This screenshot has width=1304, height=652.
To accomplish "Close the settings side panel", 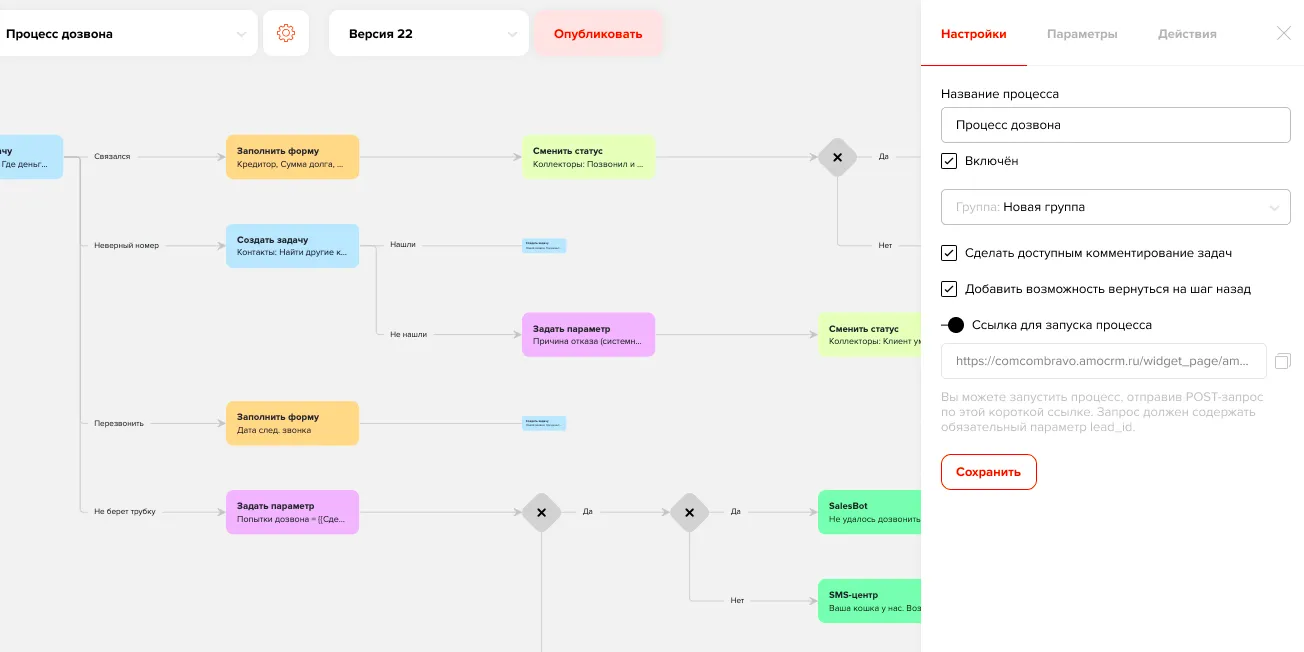I will tap(1284, 33).
